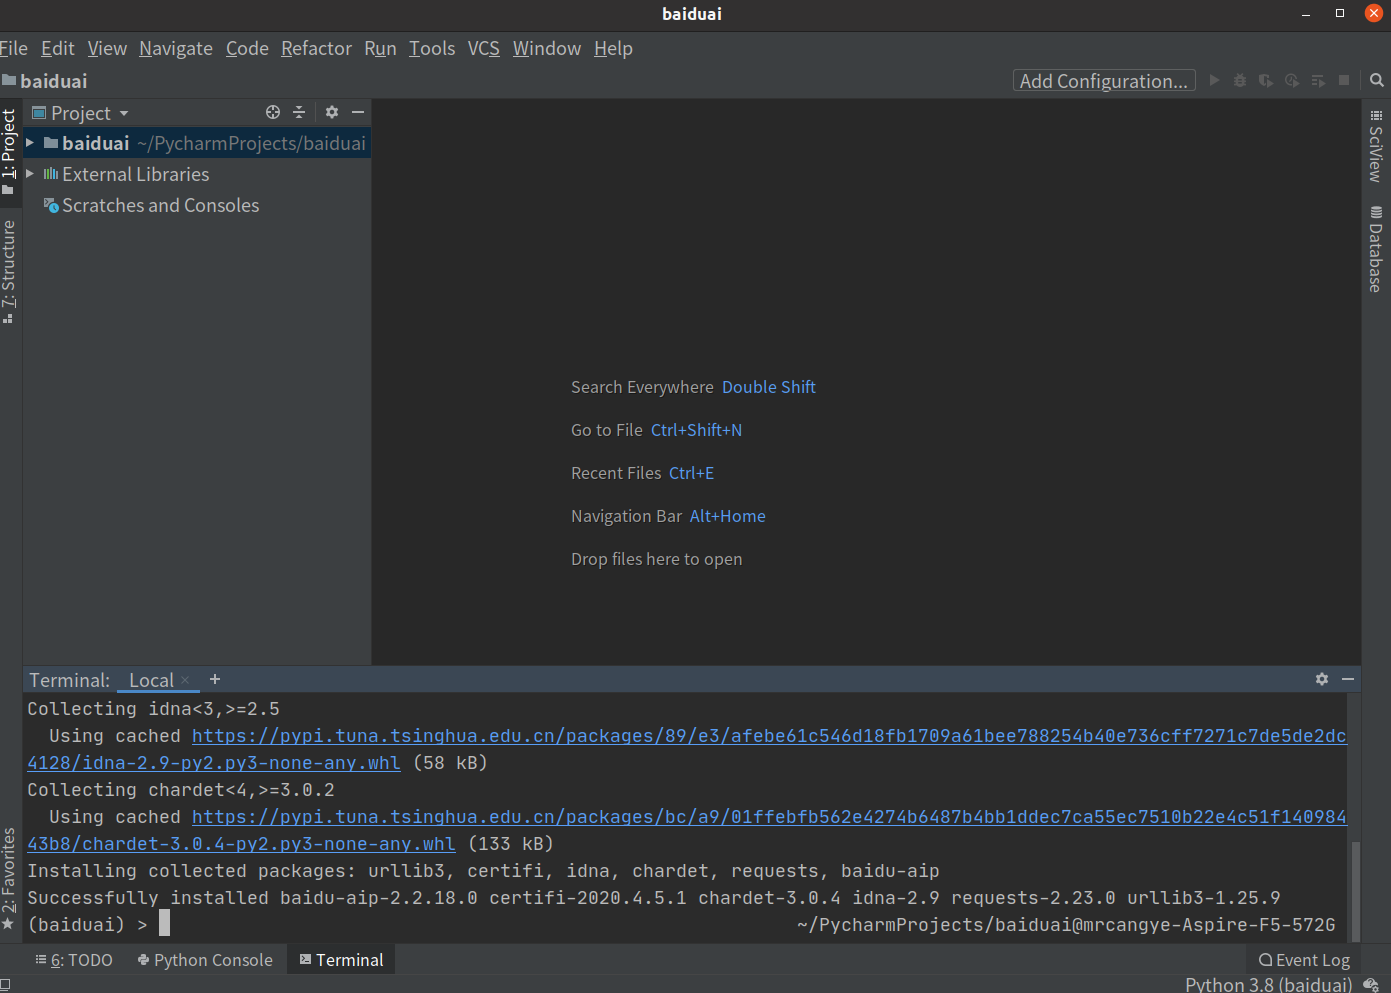Toggle the Database side panel
The image size is (1391, 993).
coord(1376,250)
